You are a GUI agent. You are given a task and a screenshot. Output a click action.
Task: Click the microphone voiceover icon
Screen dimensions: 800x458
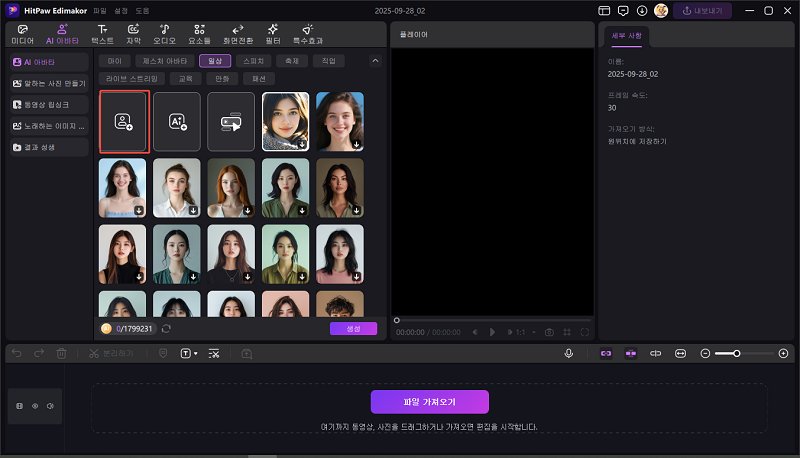point(568,353)
